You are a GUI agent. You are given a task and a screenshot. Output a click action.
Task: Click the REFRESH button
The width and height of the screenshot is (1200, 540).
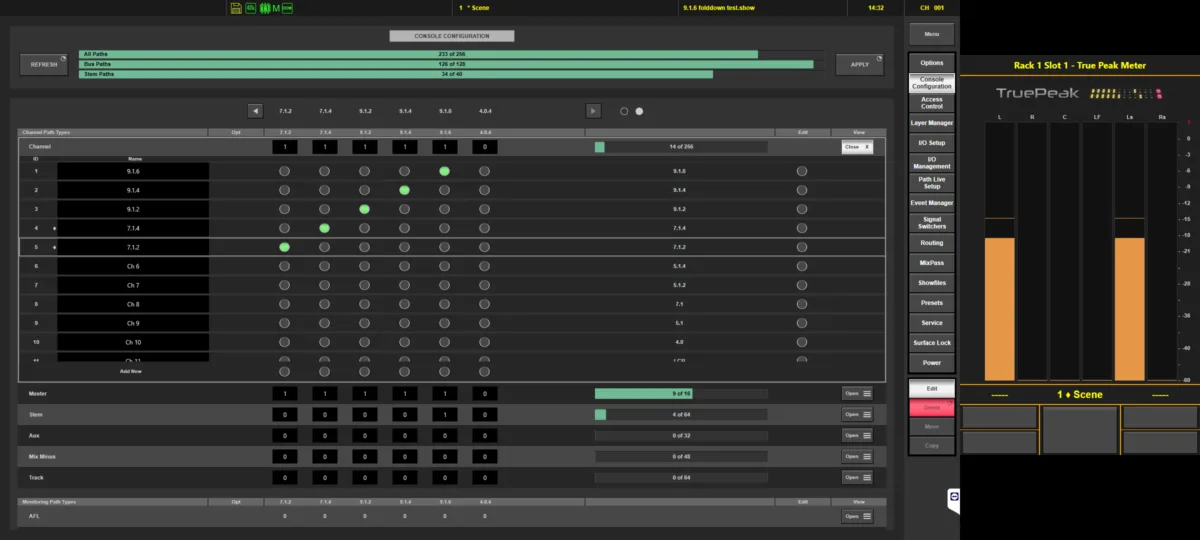(x=44, y=64)
